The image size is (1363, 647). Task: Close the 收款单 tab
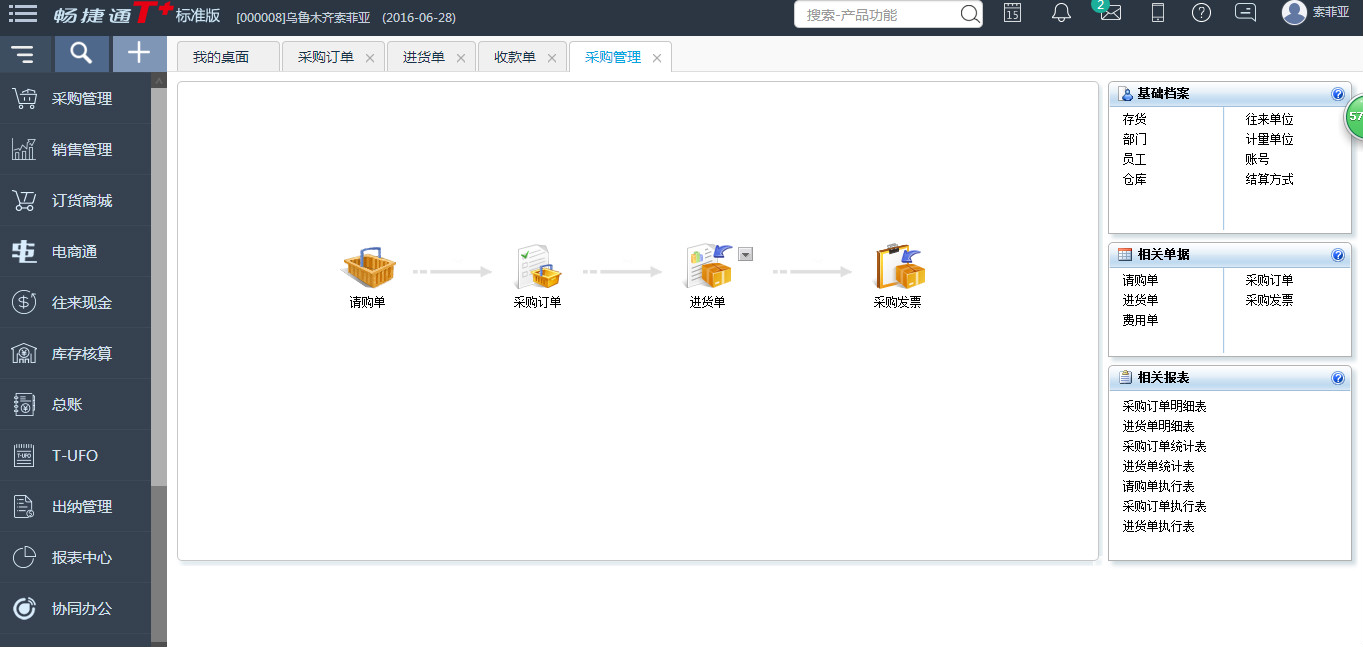click(552, 58)
